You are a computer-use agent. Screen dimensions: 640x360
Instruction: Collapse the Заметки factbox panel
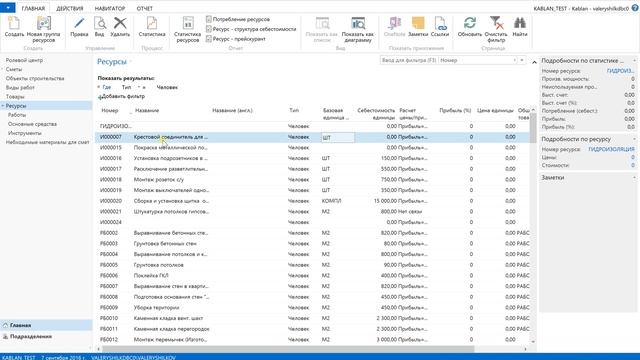coord(634,178)
